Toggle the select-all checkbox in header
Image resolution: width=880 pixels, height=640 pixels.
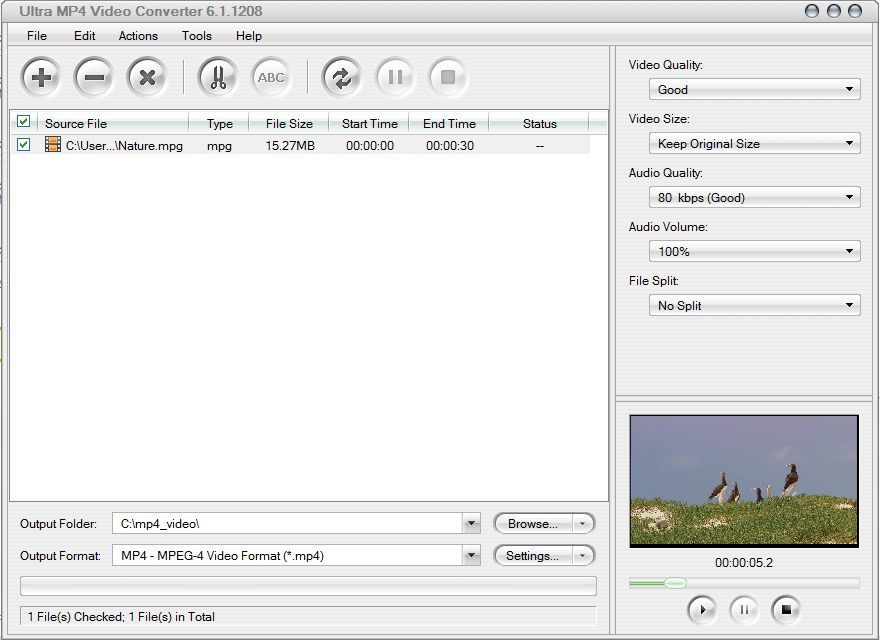pyautogui.click(x=25, y=123)
